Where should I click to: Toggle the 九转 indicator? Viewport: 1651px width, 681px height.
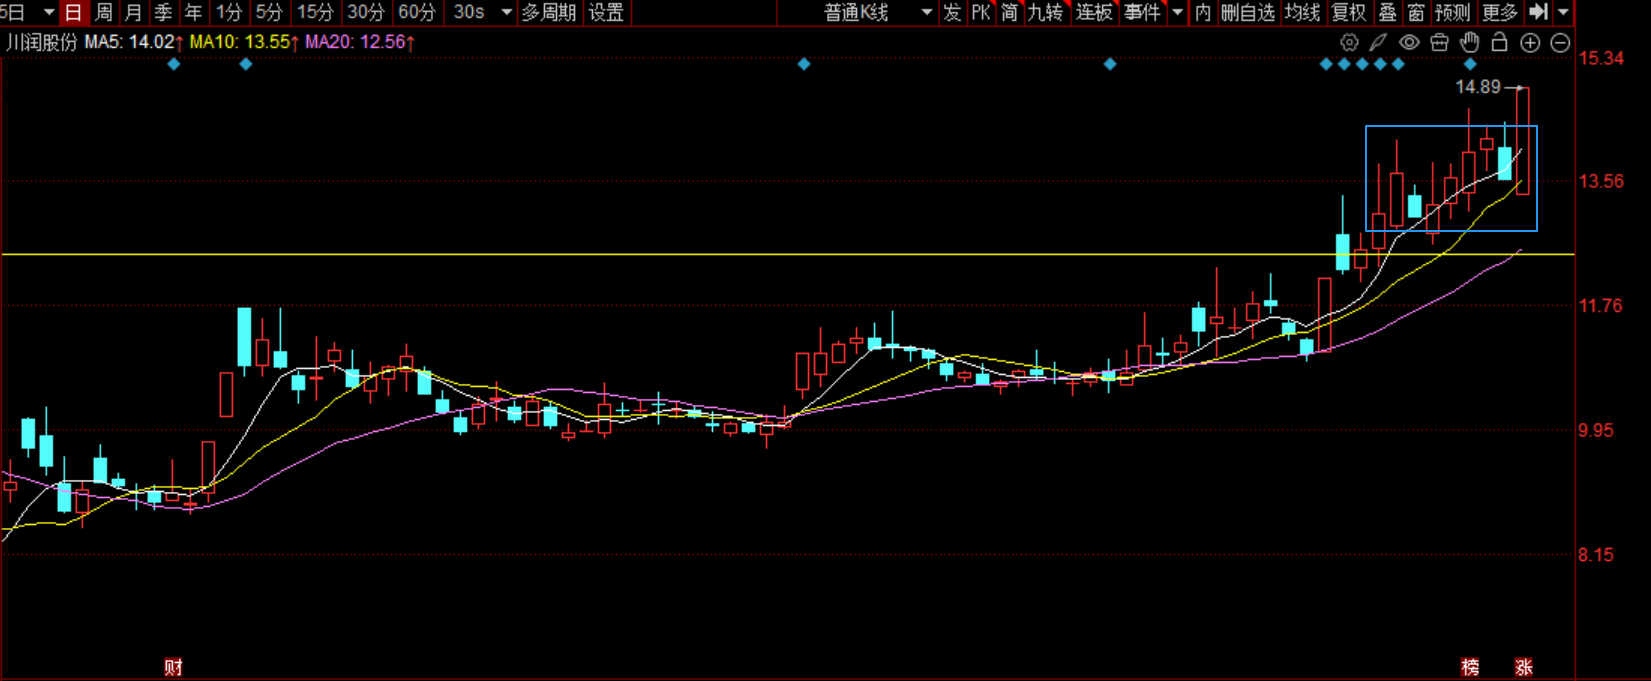point(1046,12)
